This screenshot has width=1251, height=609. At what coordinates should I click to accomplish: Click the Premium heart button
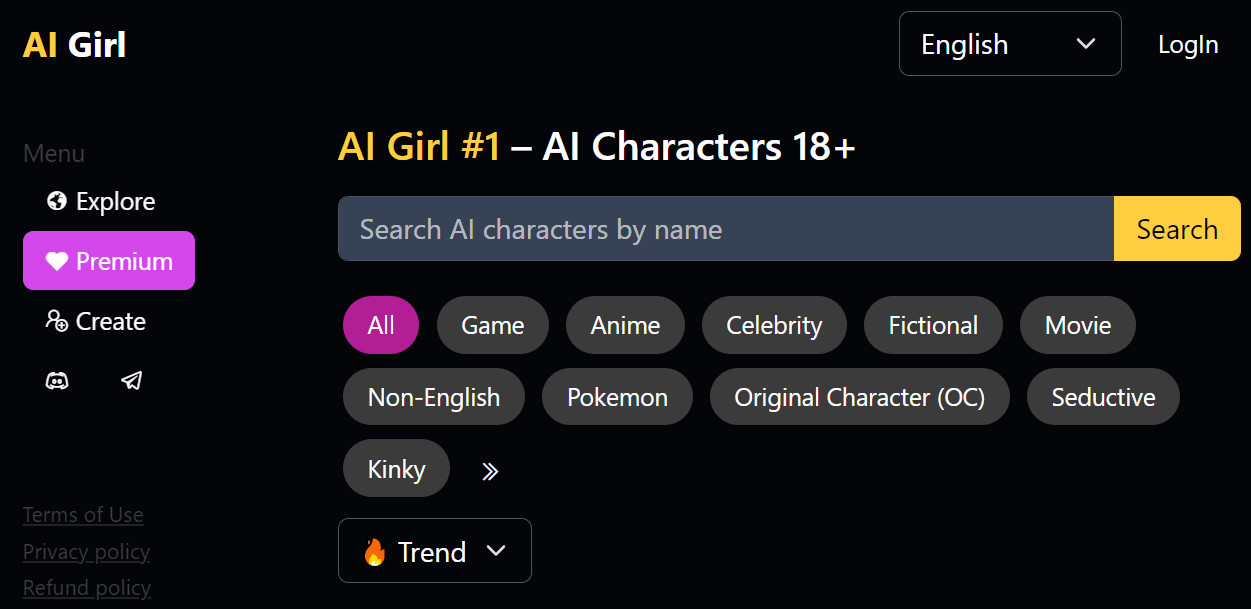pos(109,261)
